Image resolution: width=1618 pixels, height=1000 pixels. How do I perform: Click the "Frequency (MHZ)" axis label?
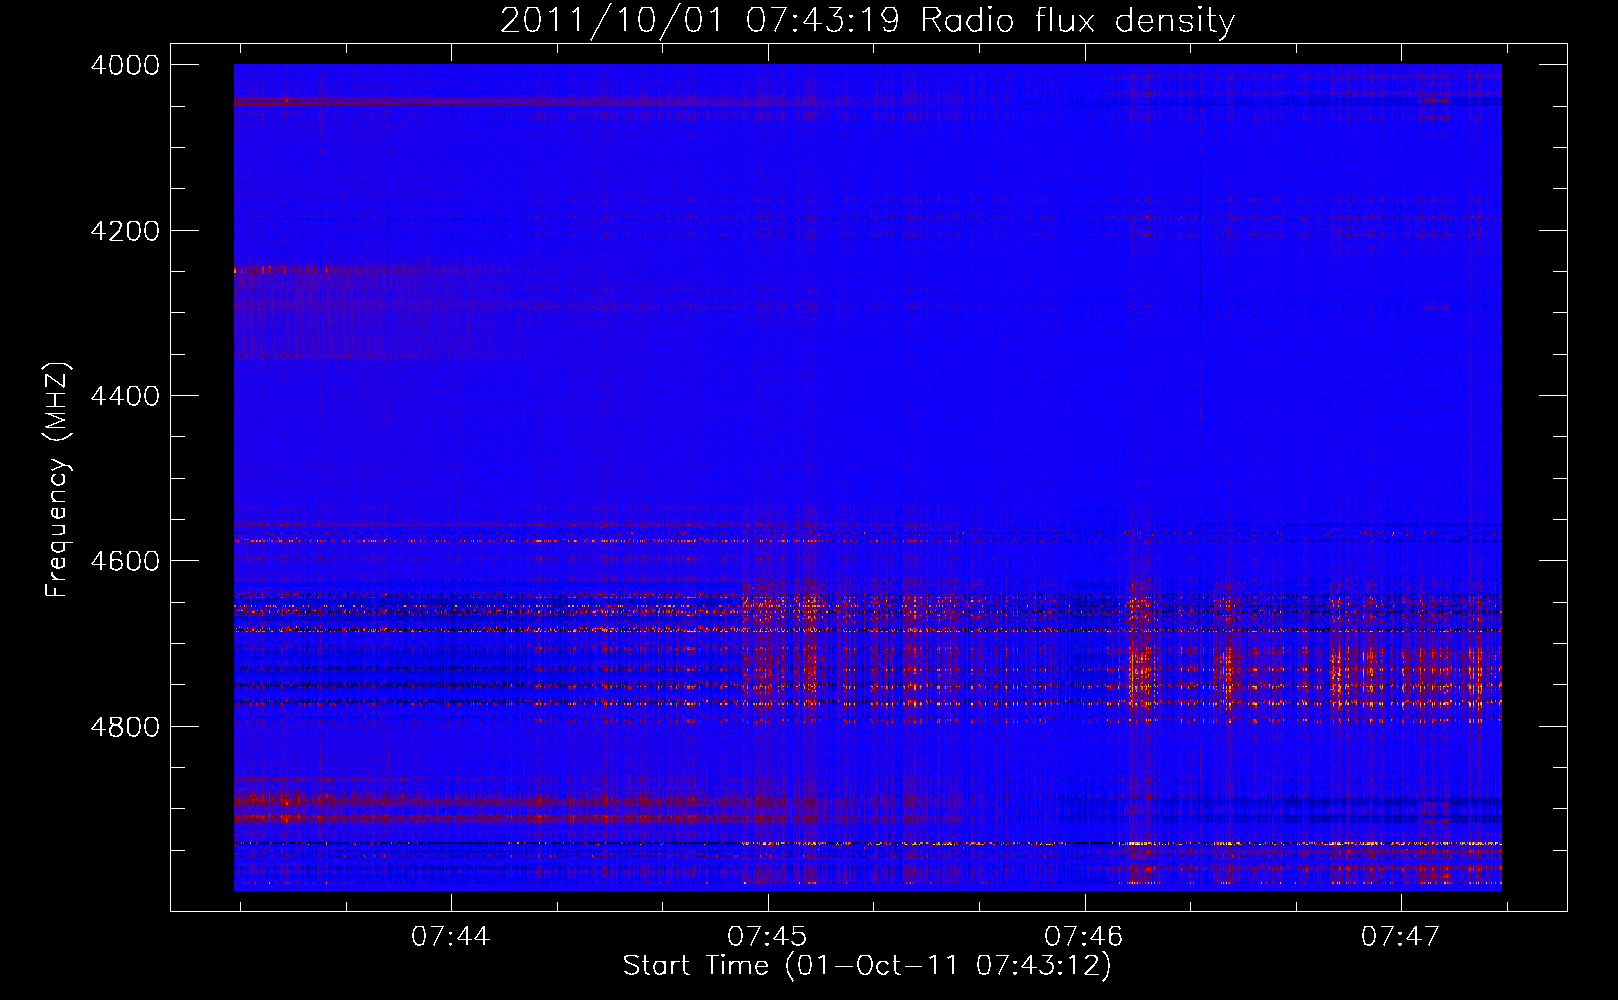click(x=57, y=480)
